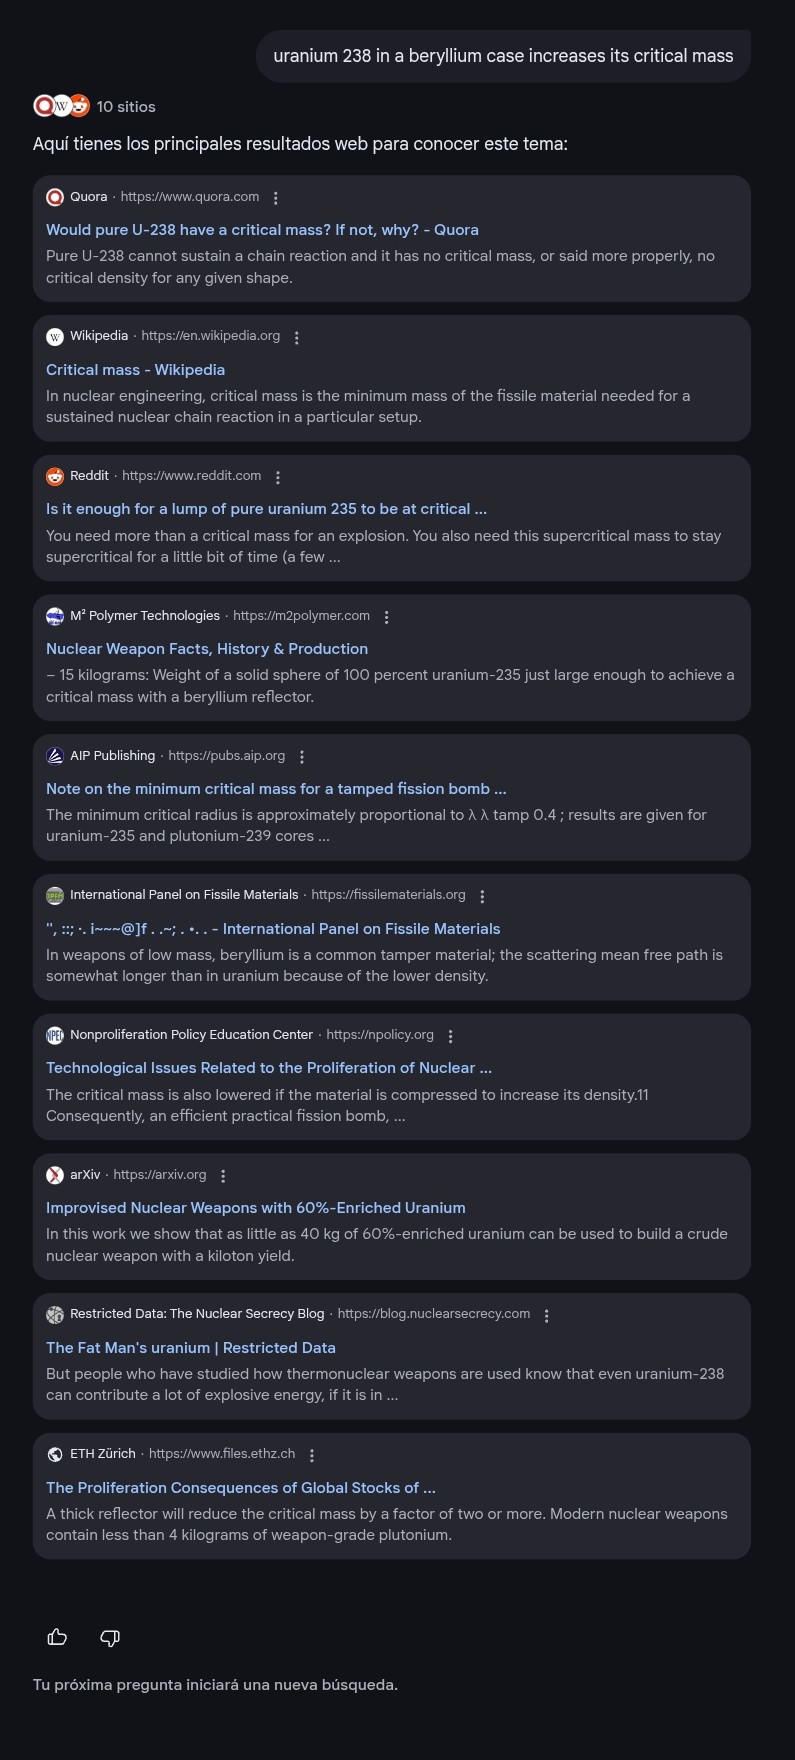Open the three-dot menu for Reddit result
Image resolution: width=795 pixels, height=1760 pixels.
tap(278, 477)
